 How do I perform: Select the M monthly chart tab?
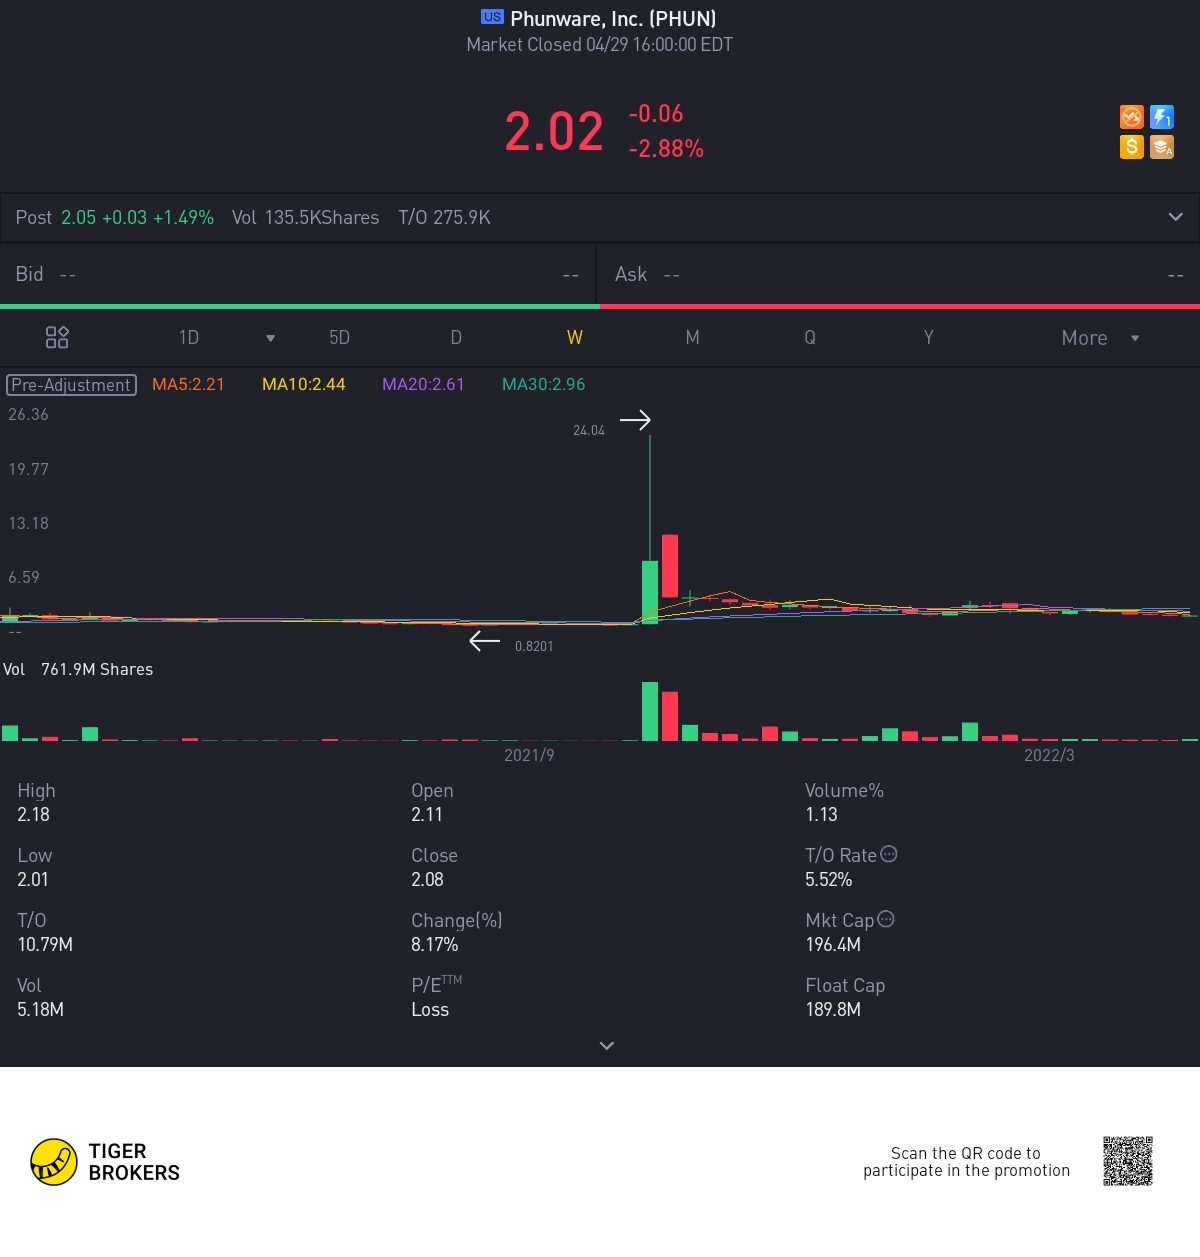pyautogui.click(x=692, y=338)
